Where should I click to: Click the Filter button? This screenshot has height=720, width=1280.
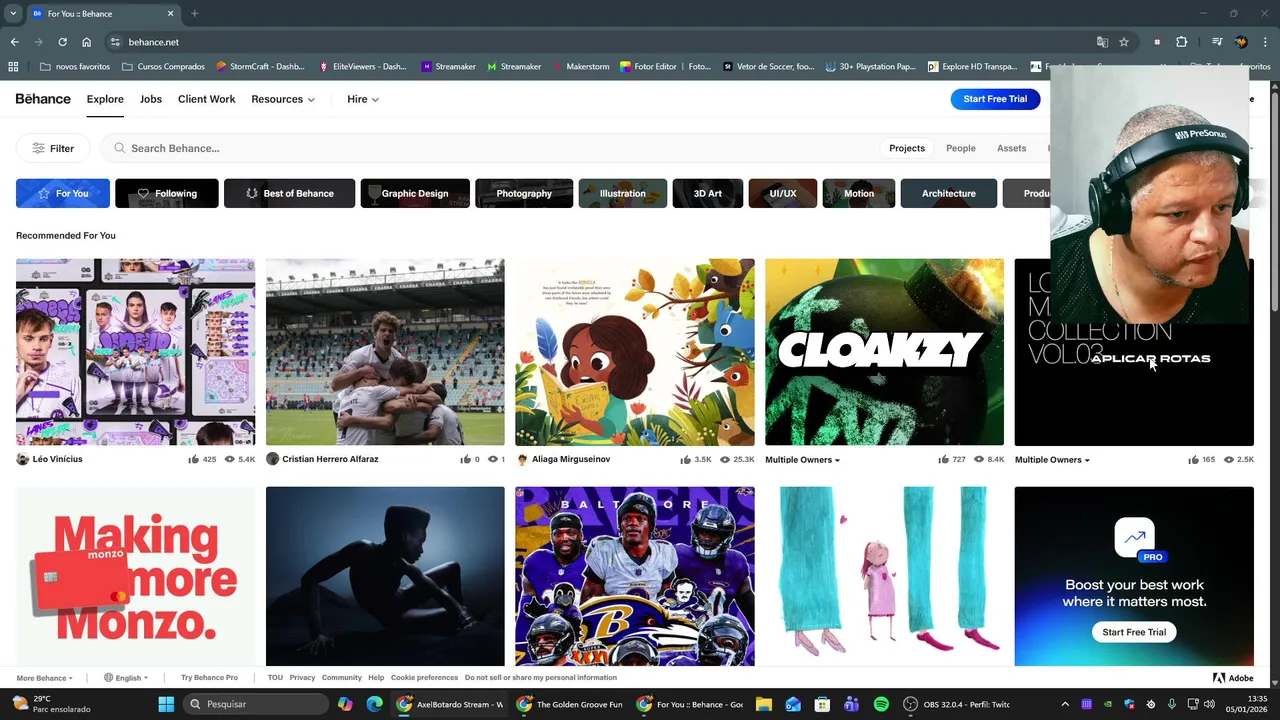(53, 148)
